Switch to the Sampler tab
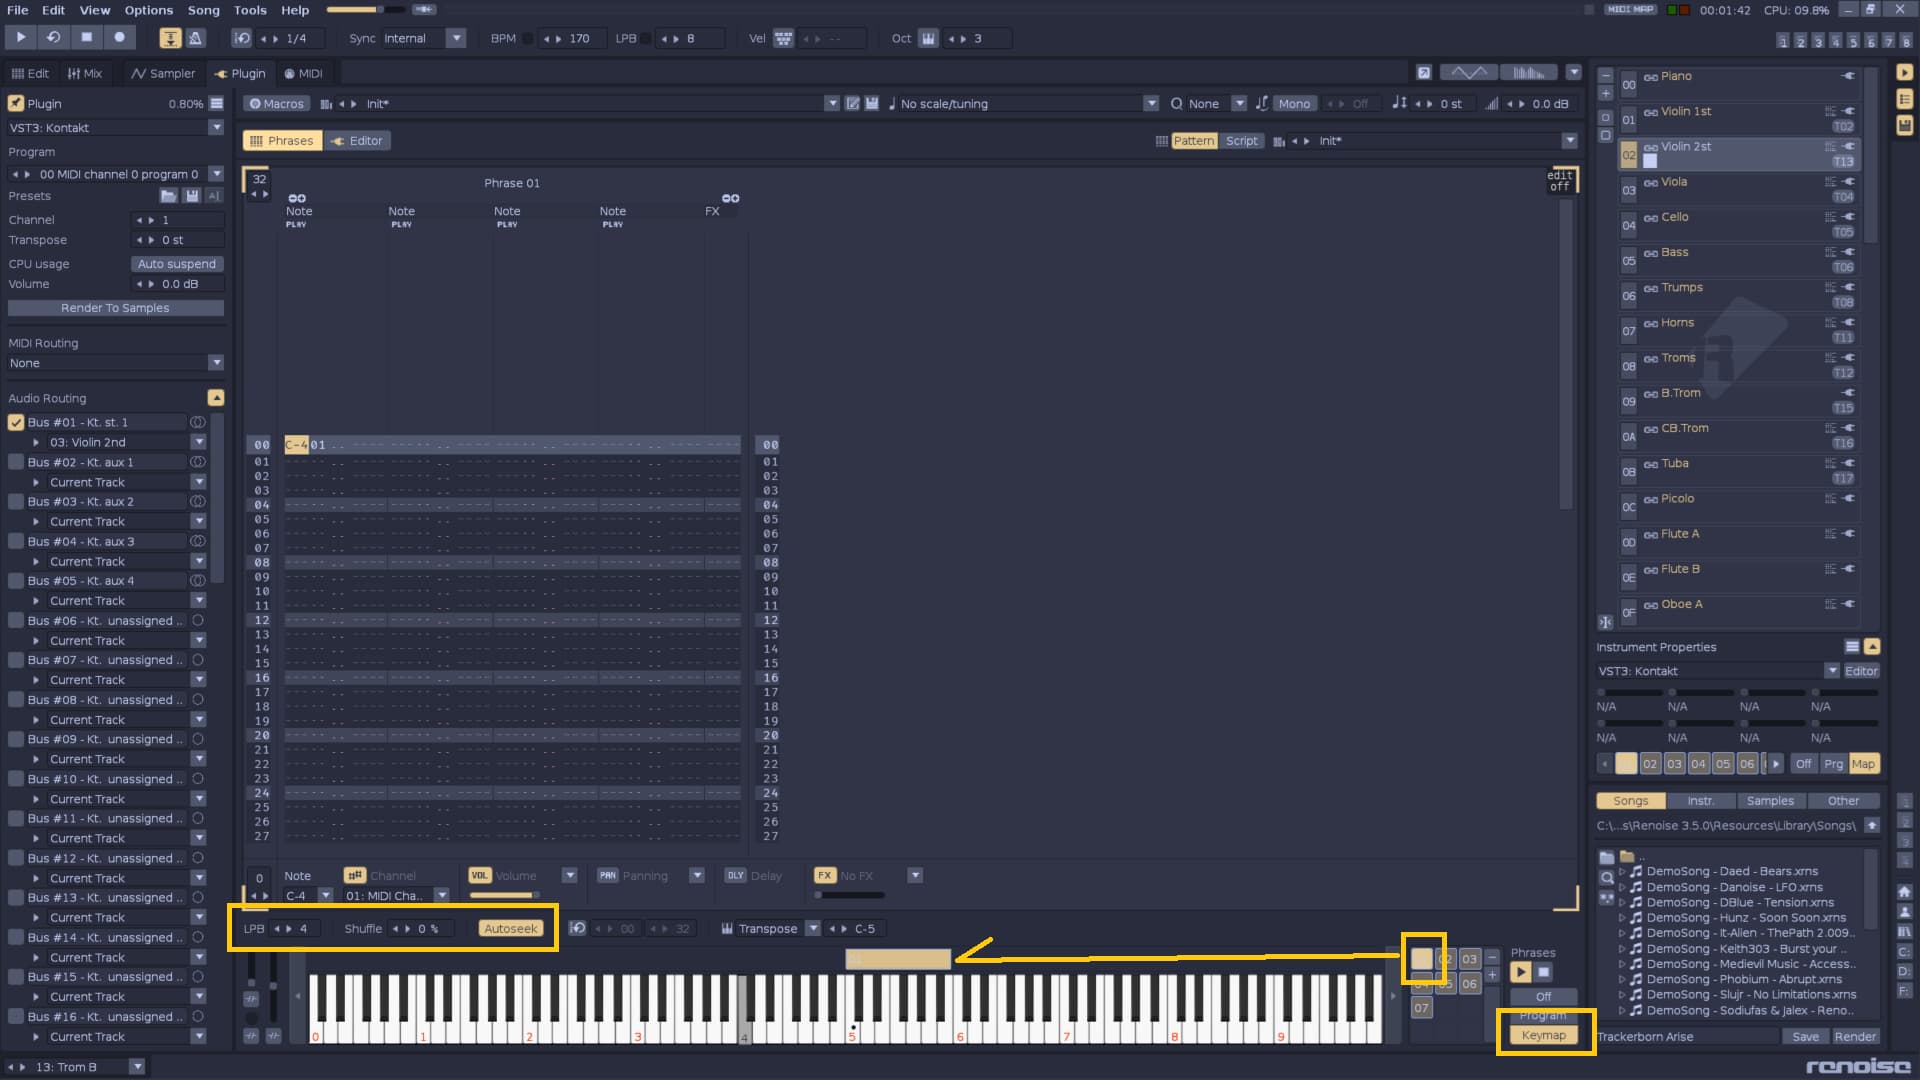The width and height of the screenshot is (1920, 1080). click(163, 73)
